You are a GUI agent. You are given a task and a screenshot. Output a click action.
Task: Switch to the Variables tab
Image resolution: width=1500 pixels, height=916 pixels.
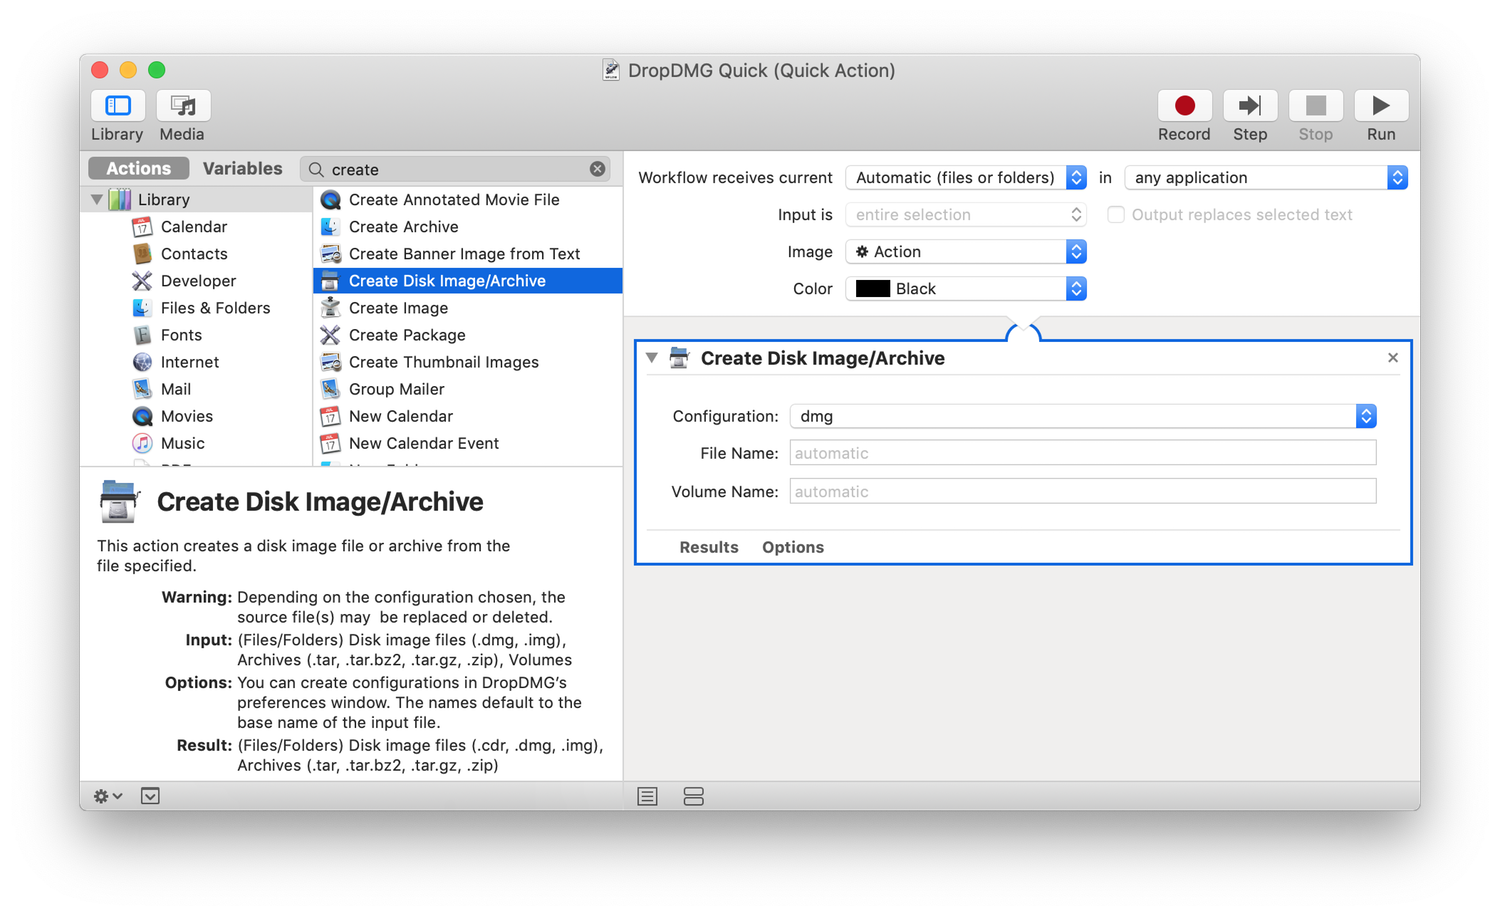pos(242,169)
